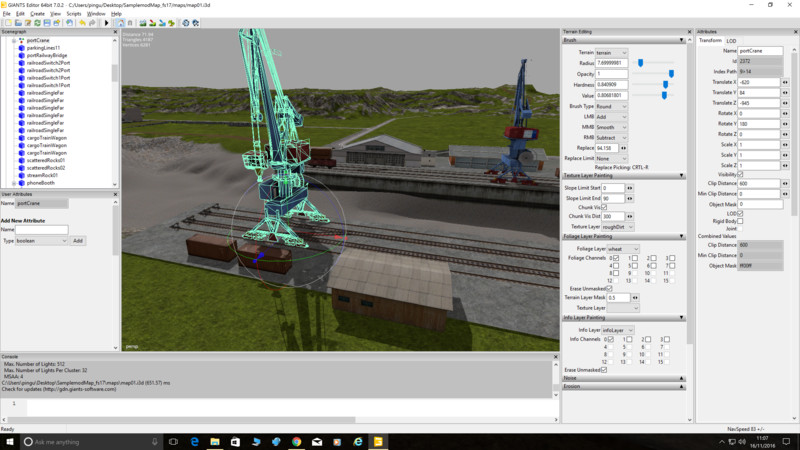Select parkingLines11 in the scenegraph
The image size is (800, 450).
coord(43,48)
